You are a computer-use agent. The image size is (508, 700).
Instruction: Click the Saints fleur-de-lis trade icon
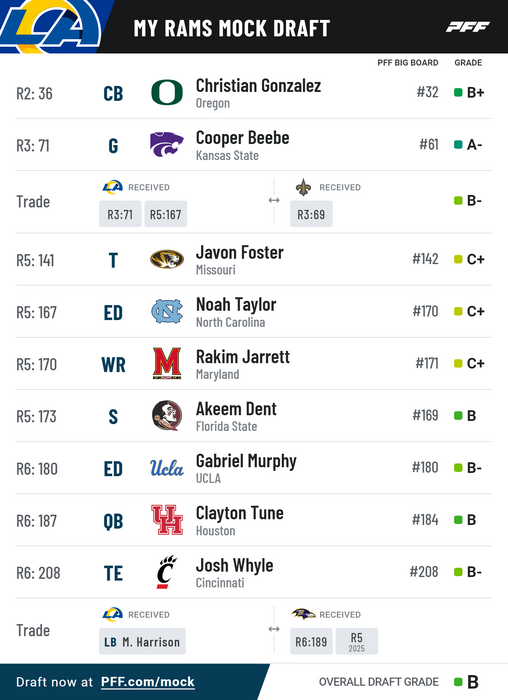pyautogui.click(x=304, y=187)
